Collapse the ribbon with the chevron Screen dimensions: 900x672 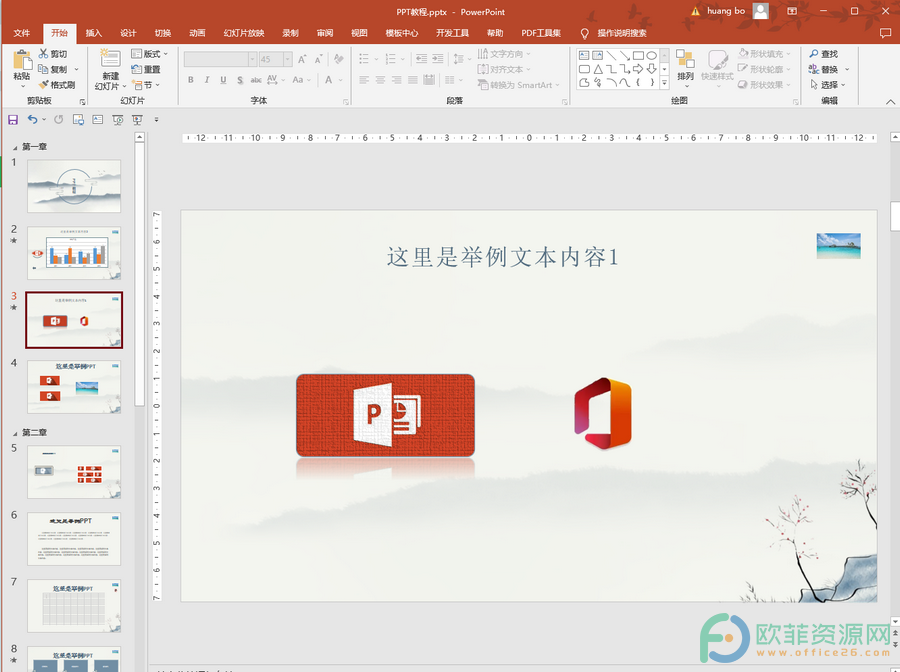tap(890, 101)
